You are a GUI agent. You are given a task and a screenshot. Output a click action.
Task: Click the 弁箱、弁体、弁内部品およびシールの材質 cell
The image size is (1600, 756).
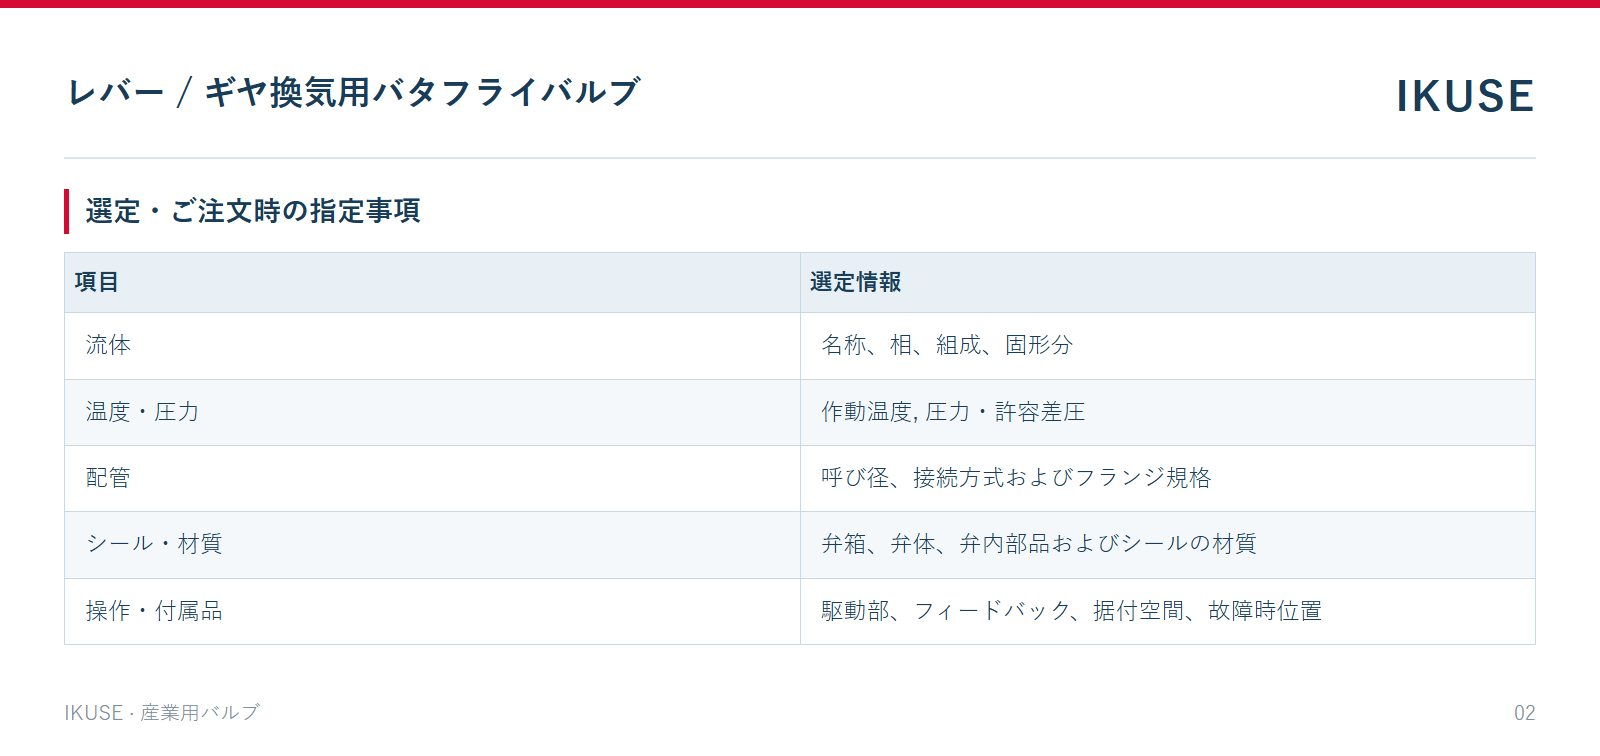[x=1168, y=545]
